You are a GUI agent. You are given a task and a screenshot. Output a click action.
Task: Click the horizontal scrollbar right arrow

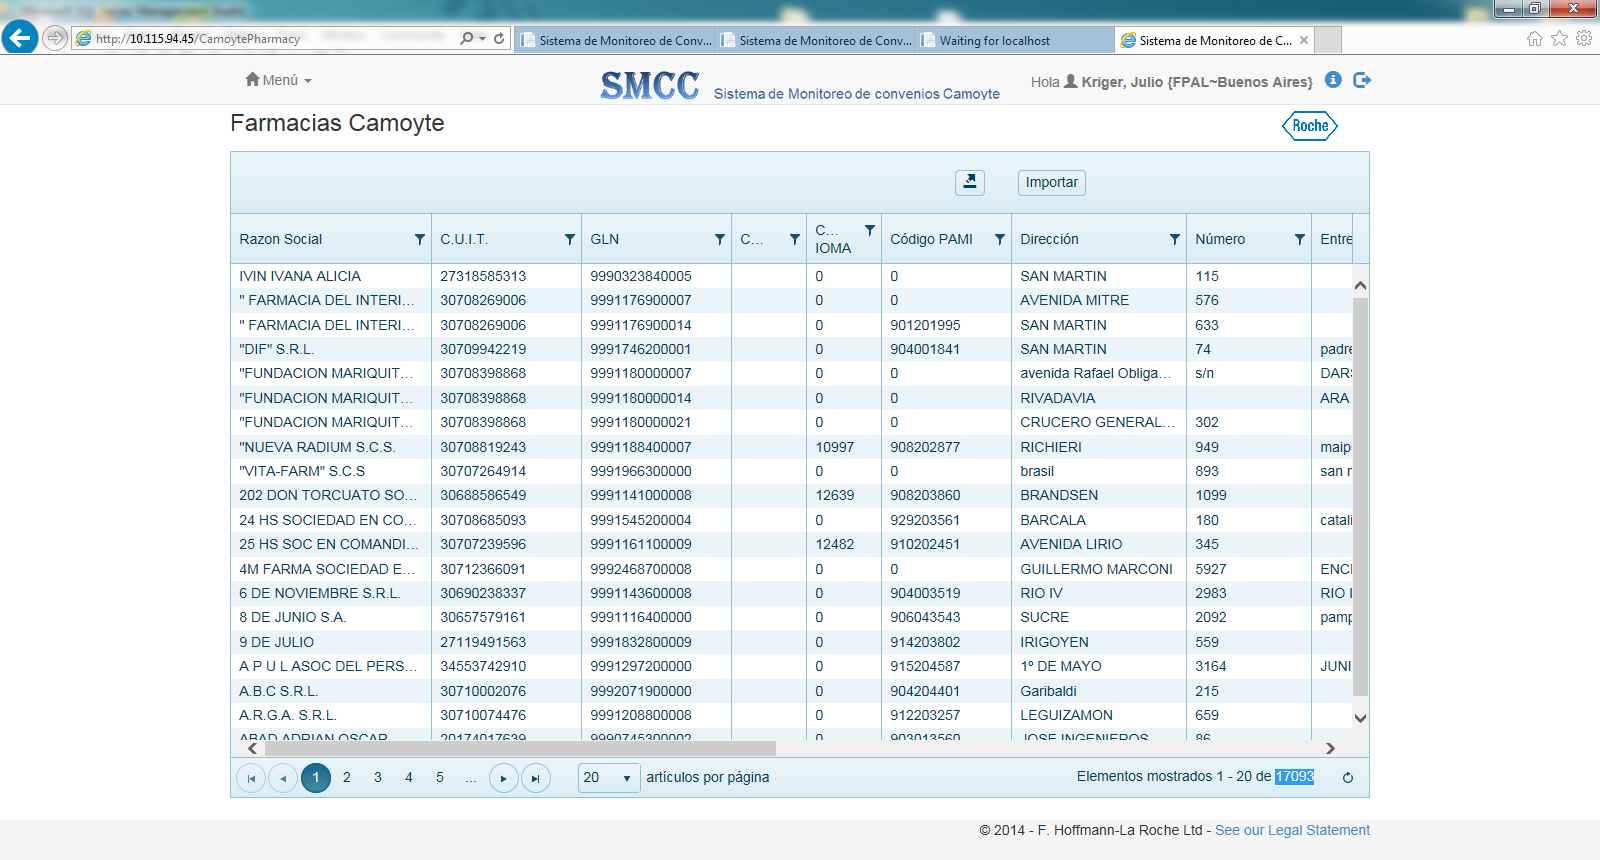pyautogui.click(x=1330, y=748)
